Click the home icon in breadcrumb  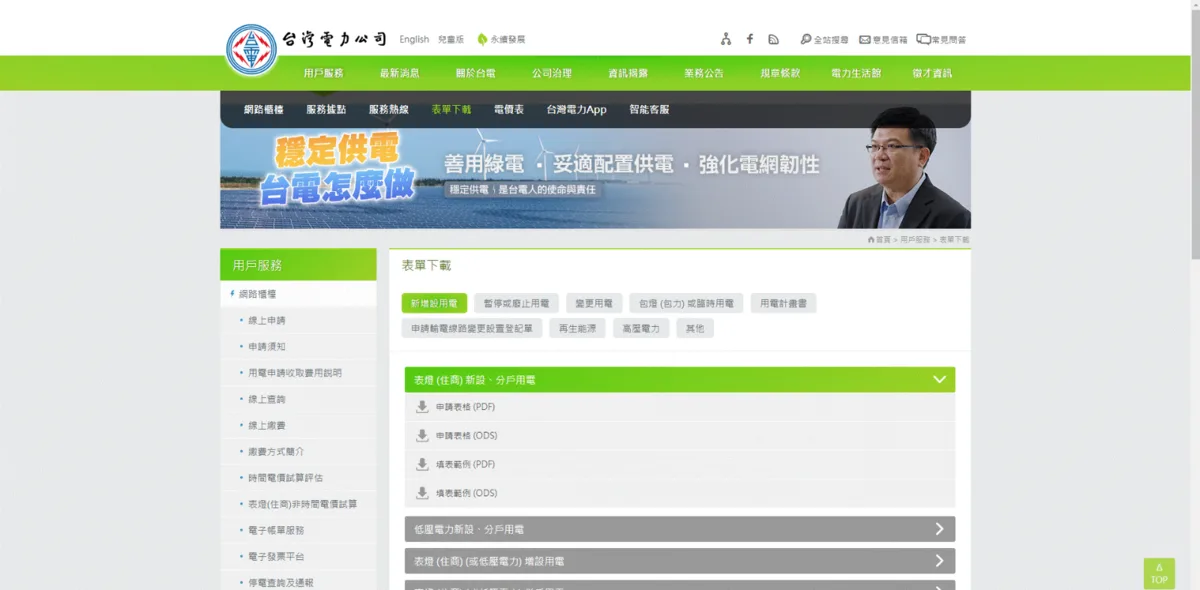(872, 240)
